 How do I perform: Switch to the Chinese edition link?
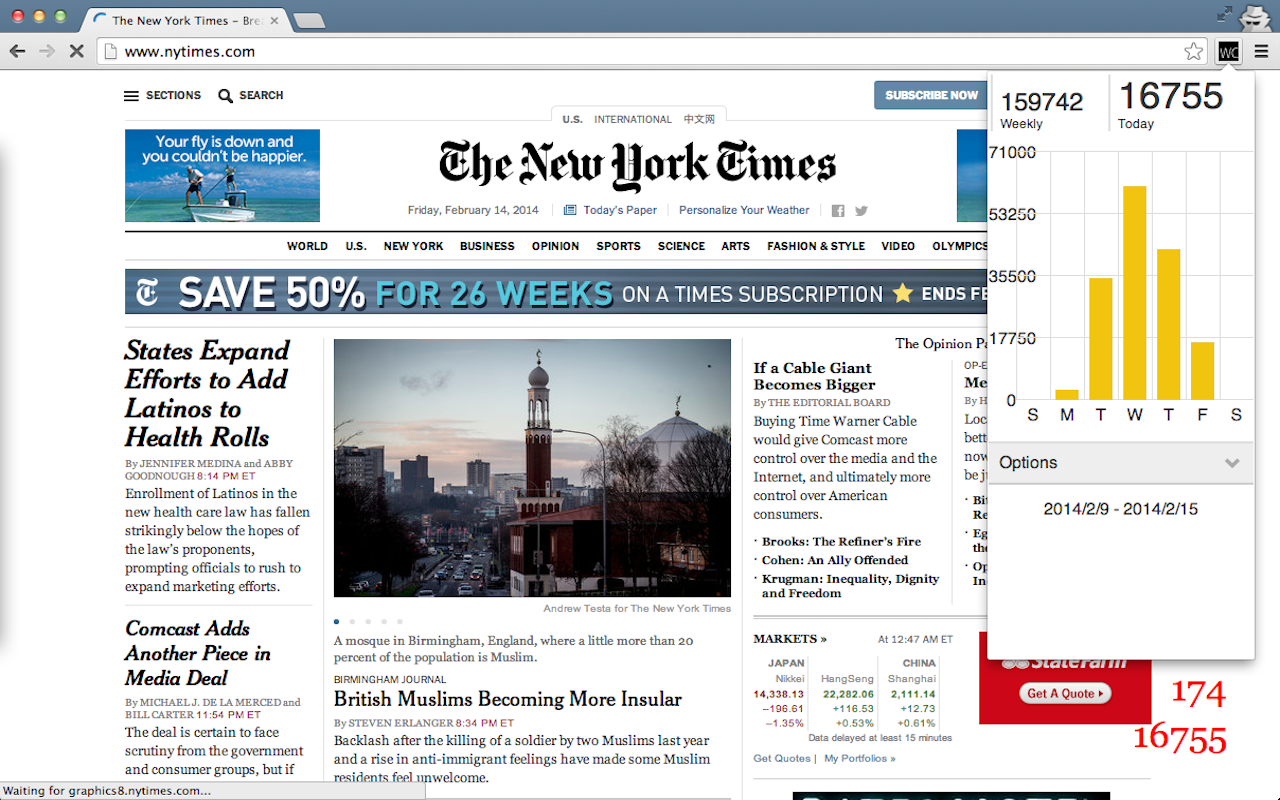[700, 119]
